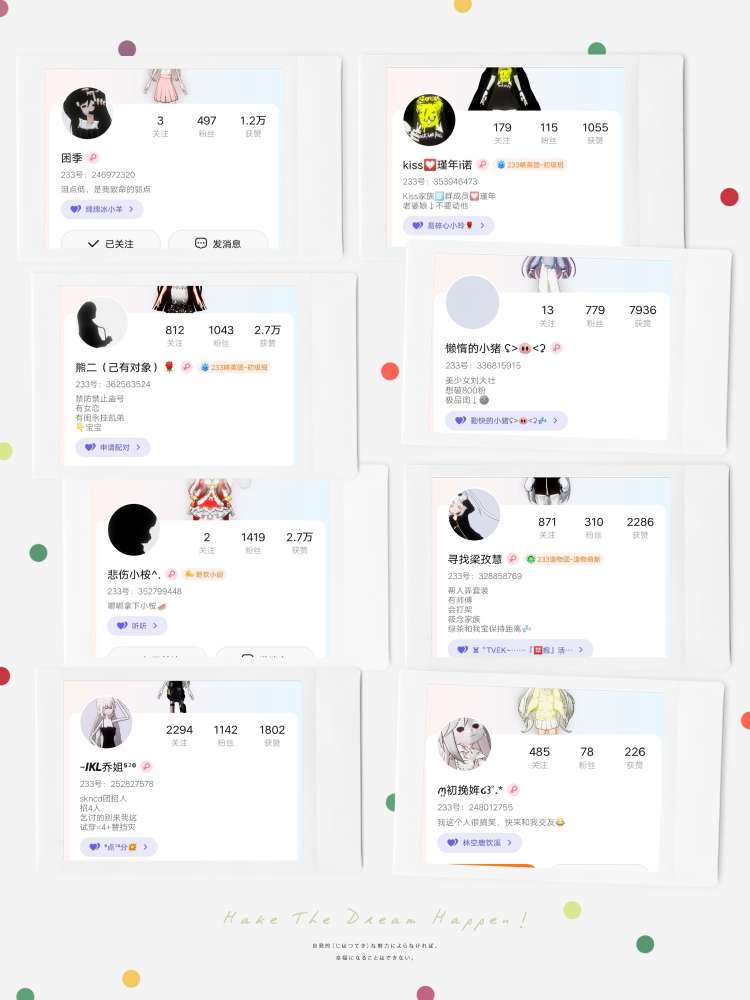Expand the heart tag chevron on kiss profile
The image size is (750, 1000).
coord(482,225)
